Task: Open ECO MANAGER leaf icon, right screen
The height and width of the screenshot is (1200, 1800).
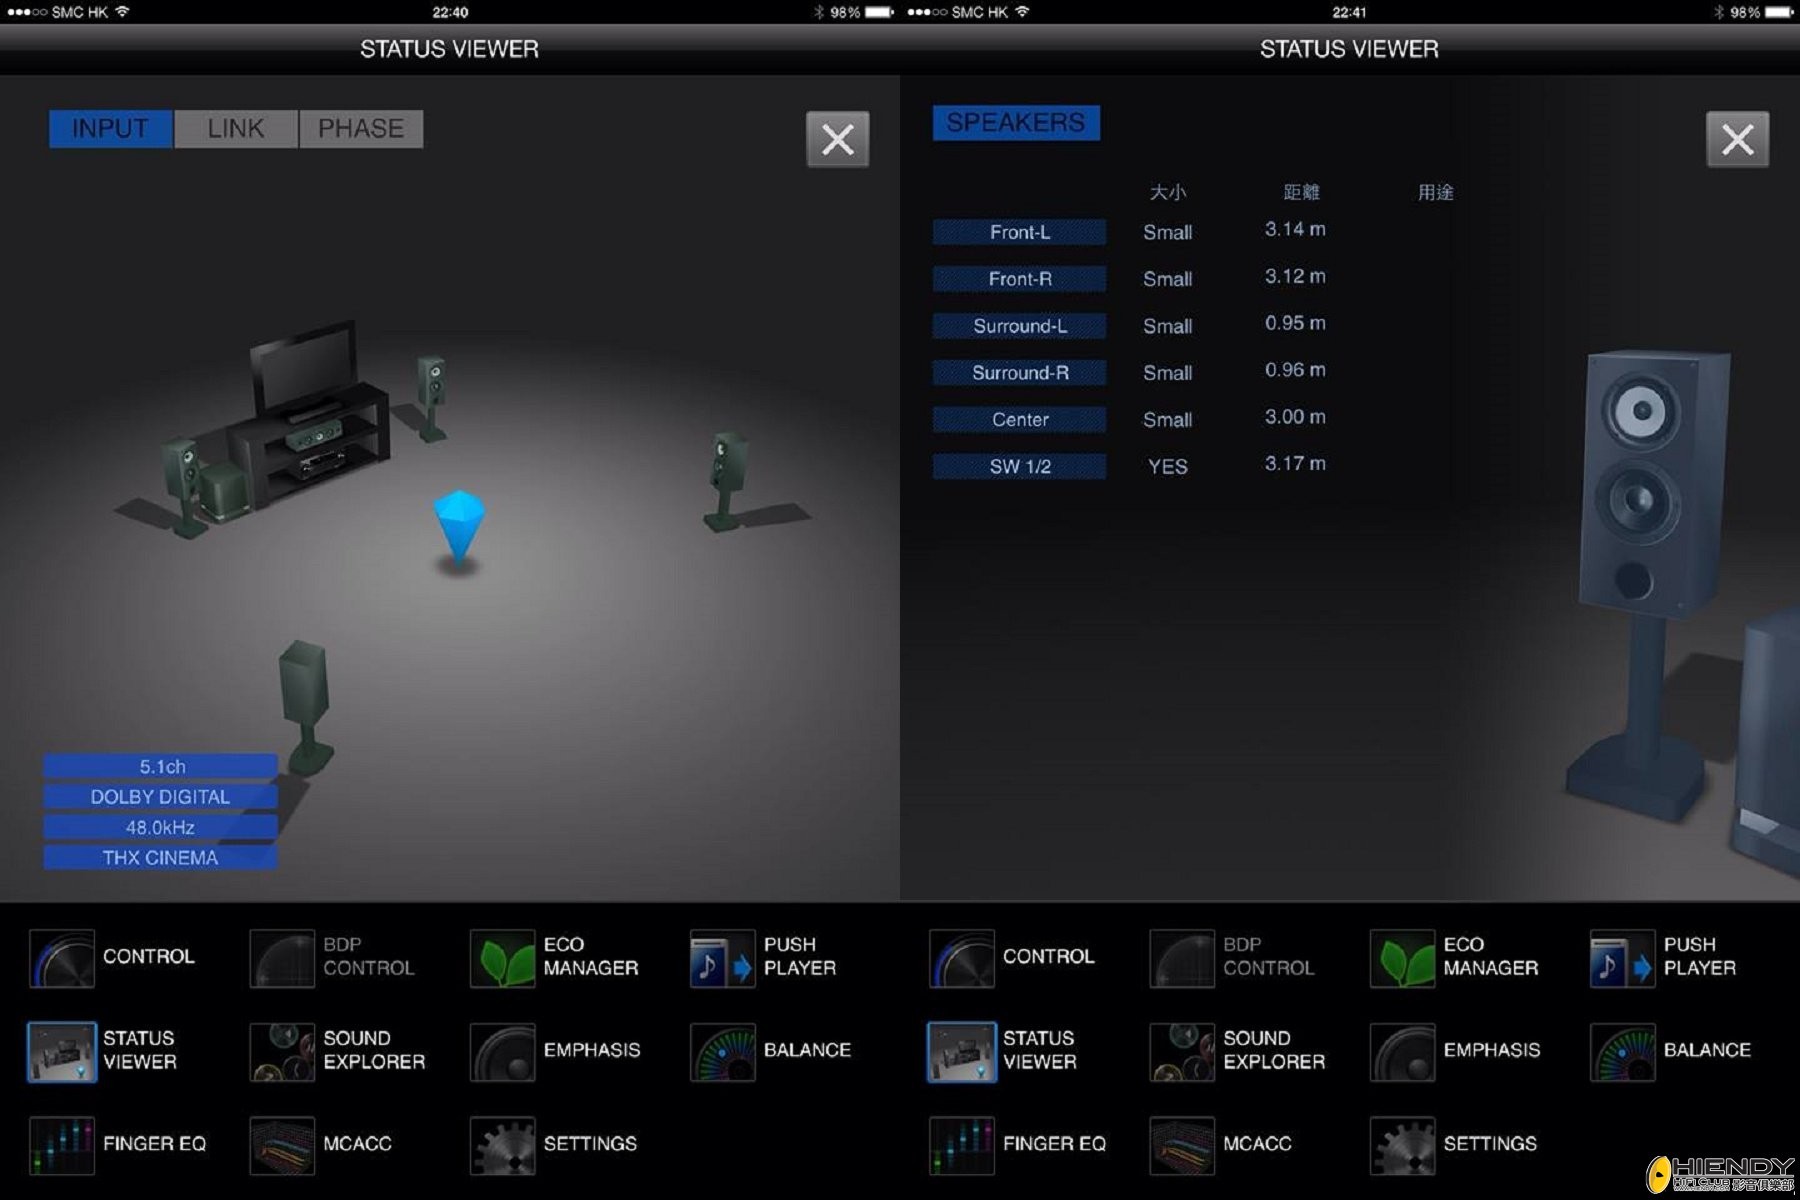Action: point(1403,958)
